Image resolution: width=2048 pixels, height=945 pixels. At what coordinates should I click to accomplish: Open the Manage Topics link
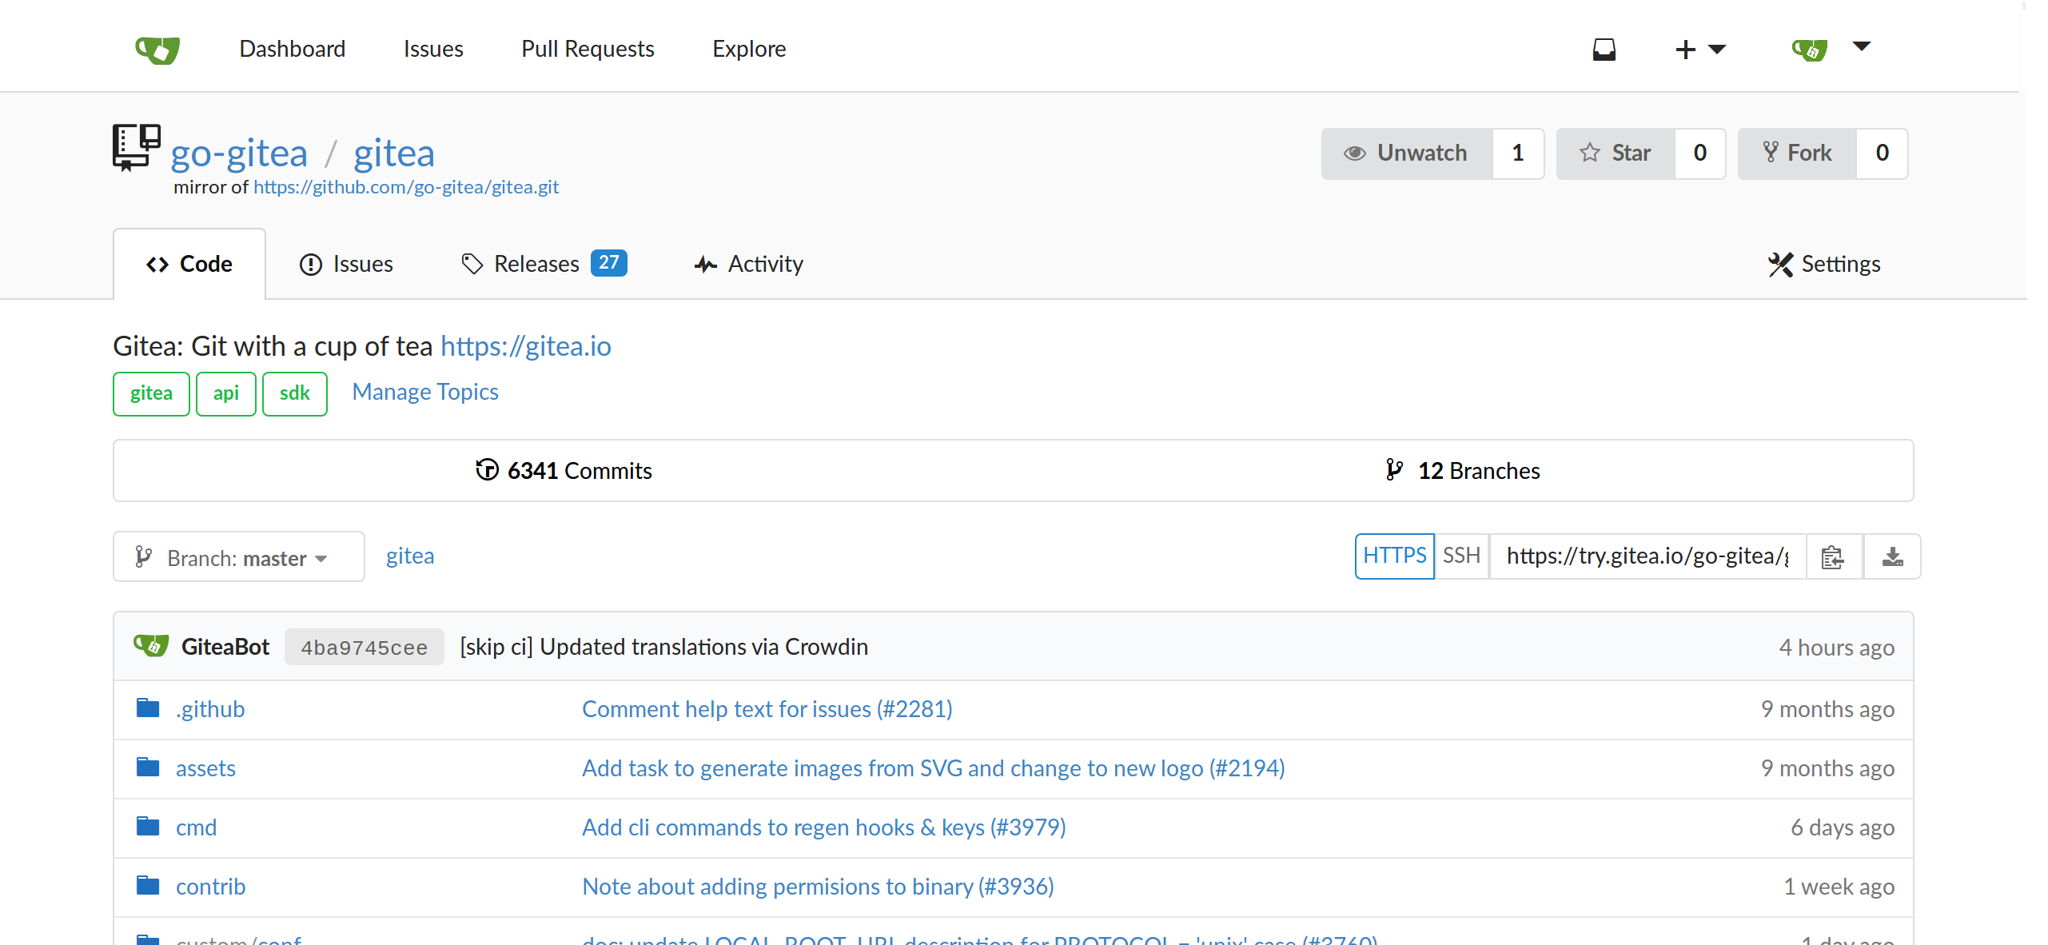(x=424, y=391)
